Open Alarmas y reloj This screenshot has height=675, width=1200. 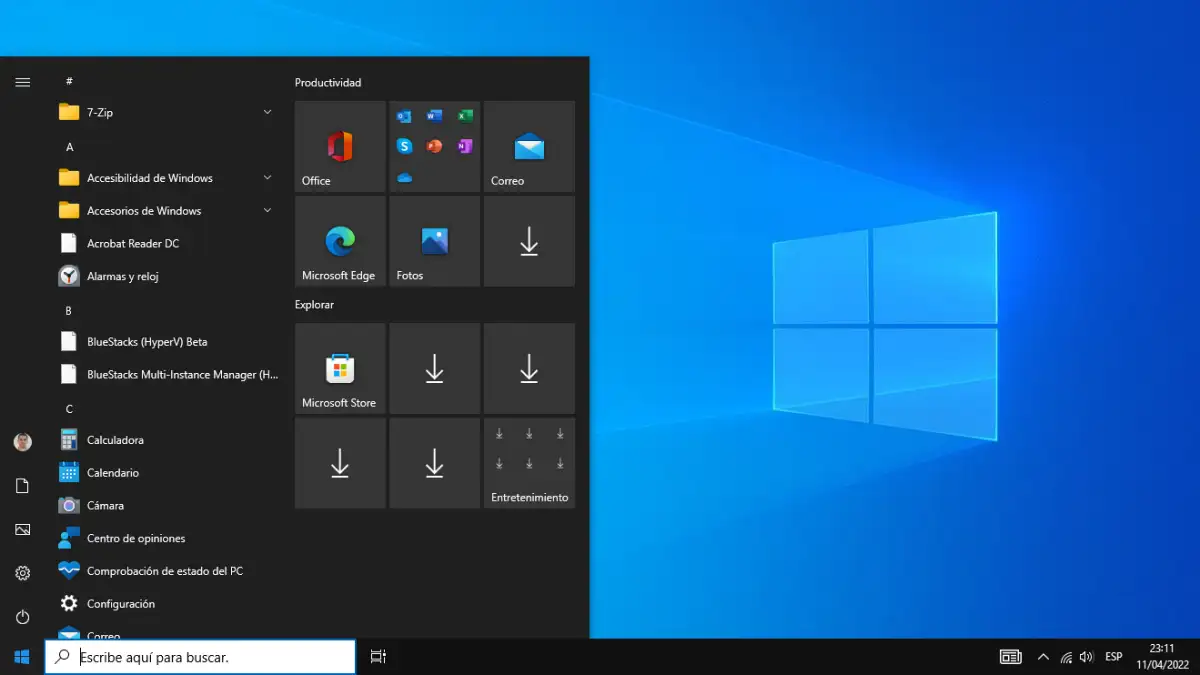[x=170, y=276]
